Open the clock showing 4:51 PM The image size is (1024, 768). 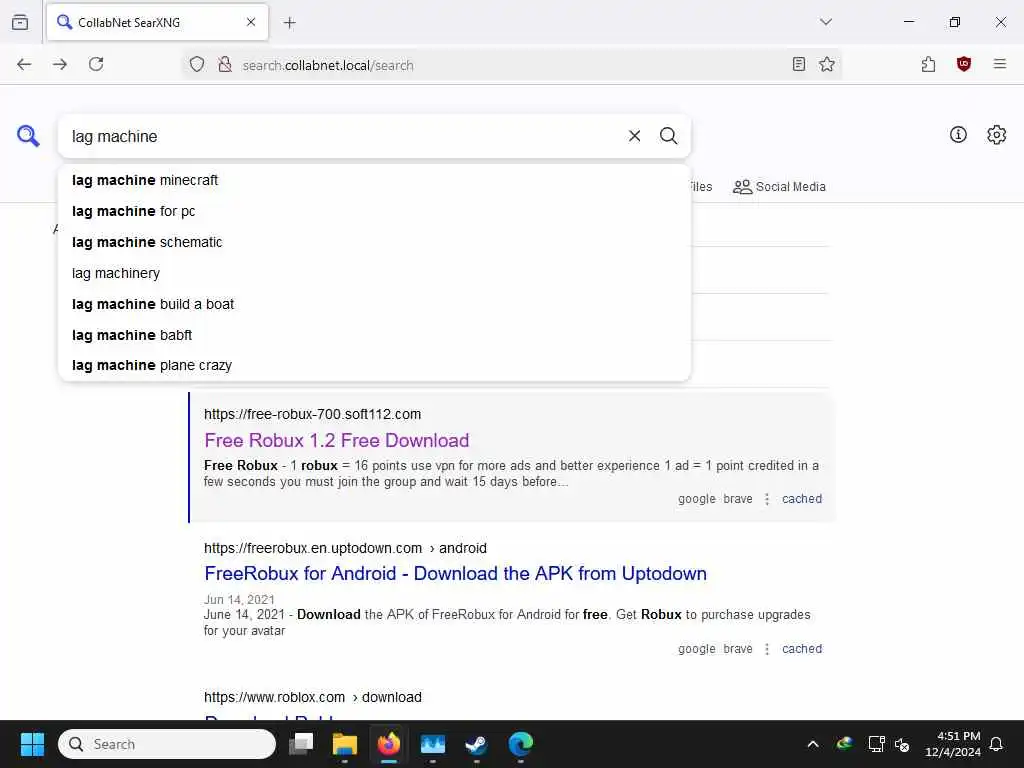point(953,744)
